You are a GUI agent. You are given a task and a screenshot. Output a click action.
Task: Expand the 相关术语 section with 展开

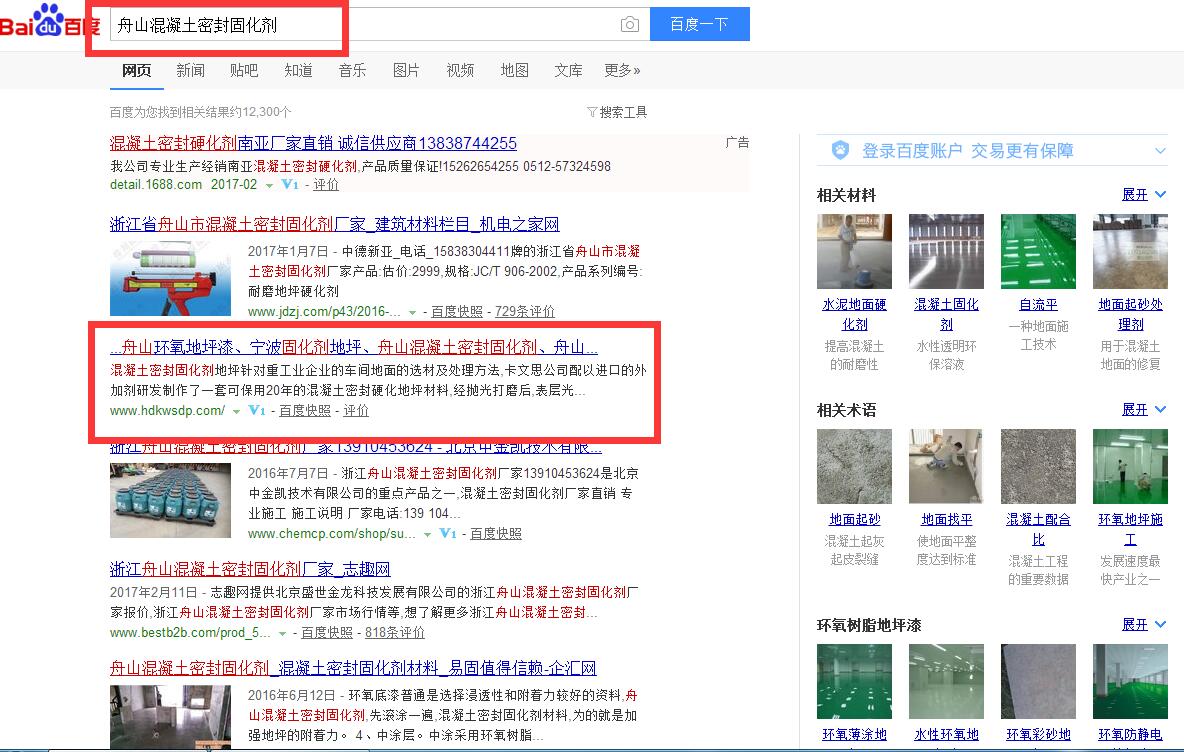tap(1143, 409)
